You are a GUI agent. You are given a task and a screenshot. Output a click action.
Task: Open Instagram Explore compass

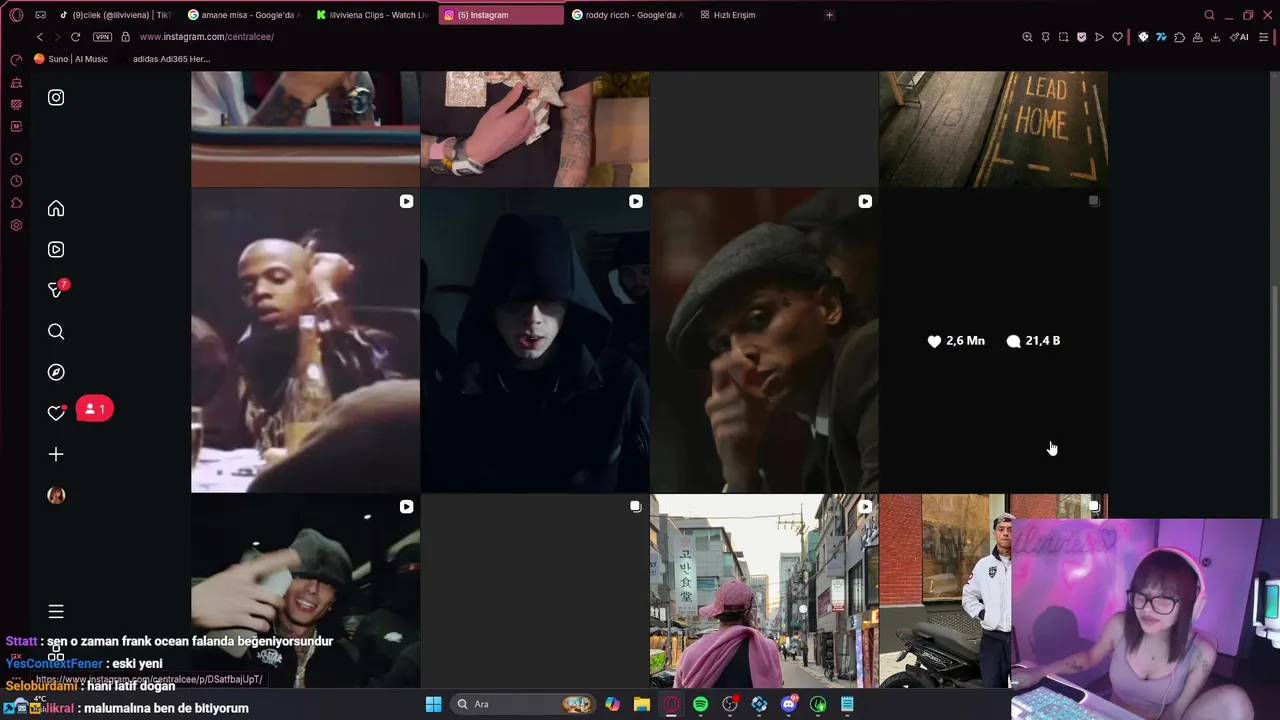[x=56, y=372]
